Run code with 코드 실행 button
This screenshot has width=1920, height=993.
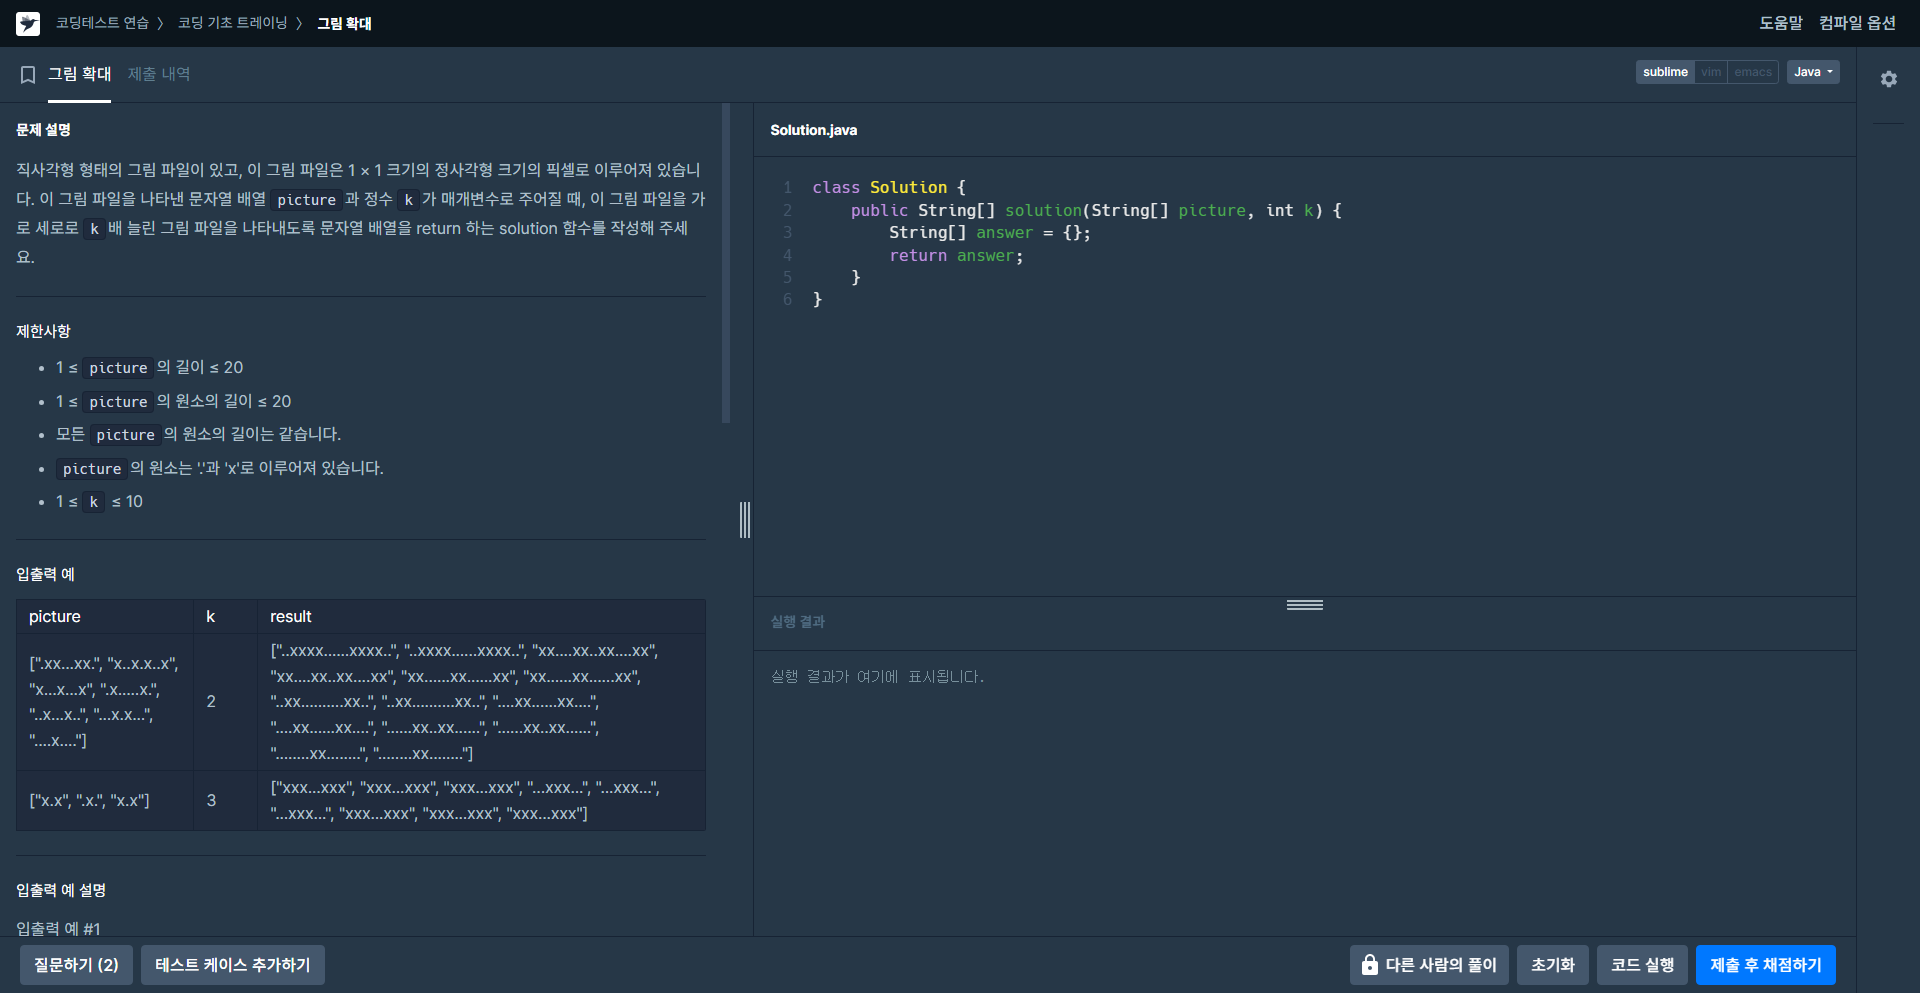pos(1642,965)
